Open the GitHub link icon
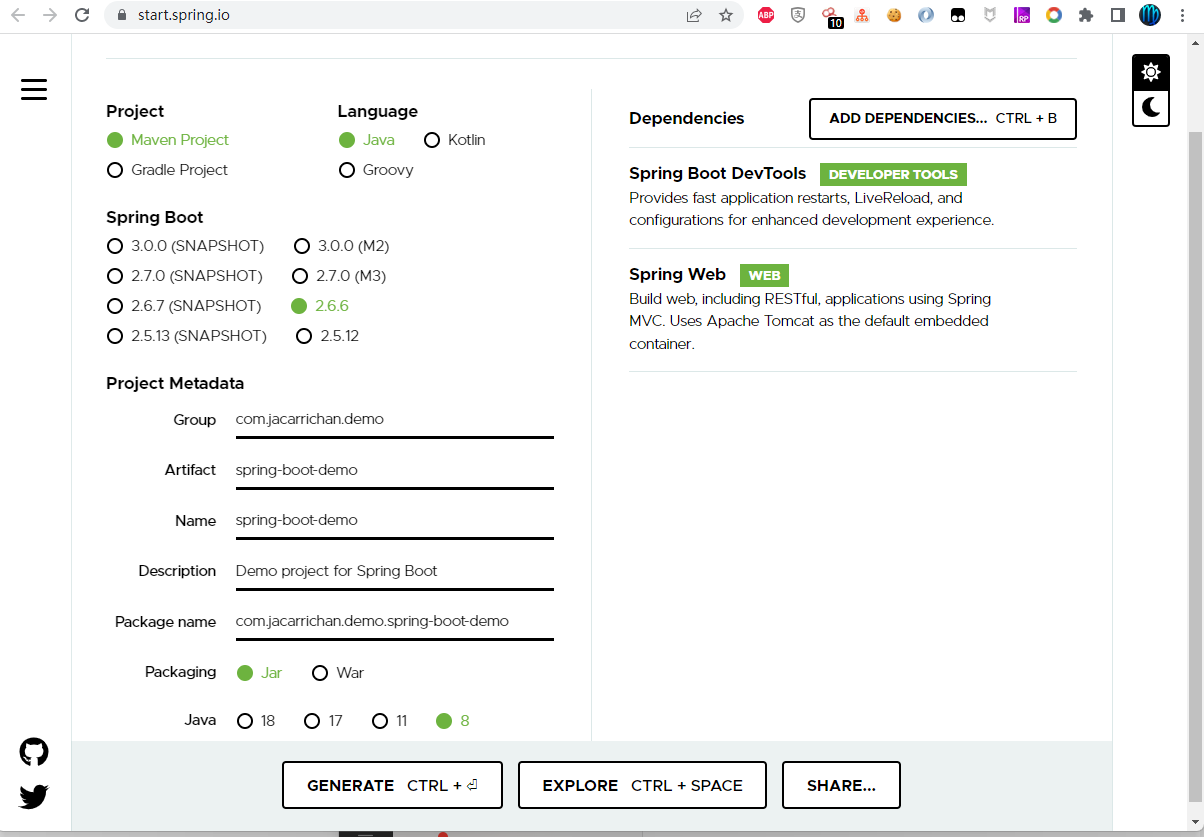Screen dimensions: 1204x837 tap(34, 752)
